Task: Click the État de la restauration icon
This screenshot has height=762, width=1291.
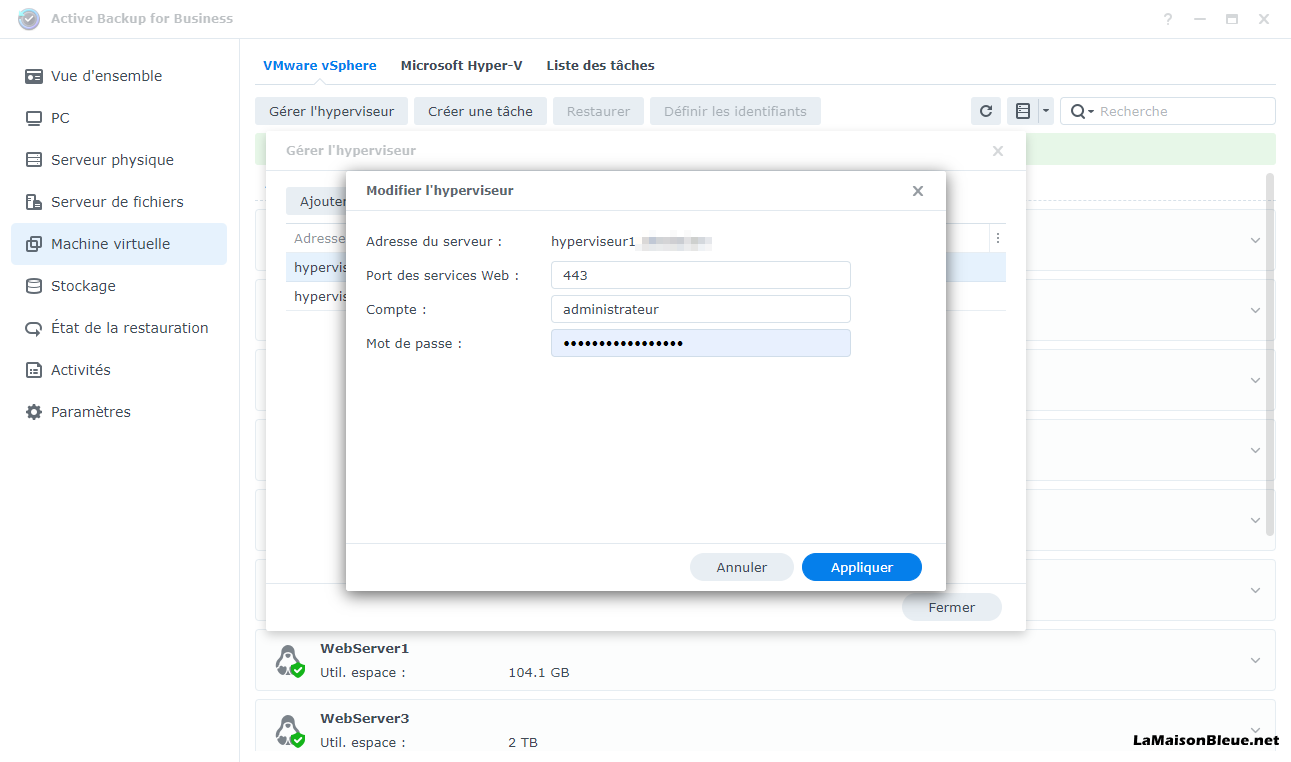Action: click(x=34, y=328)
